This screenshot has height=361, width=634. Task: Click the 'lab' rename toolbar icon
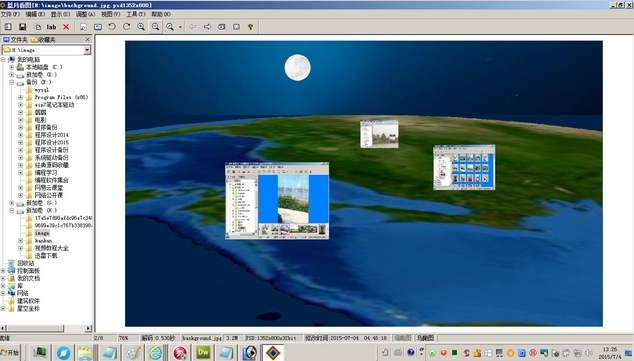(x=51, y=27)
